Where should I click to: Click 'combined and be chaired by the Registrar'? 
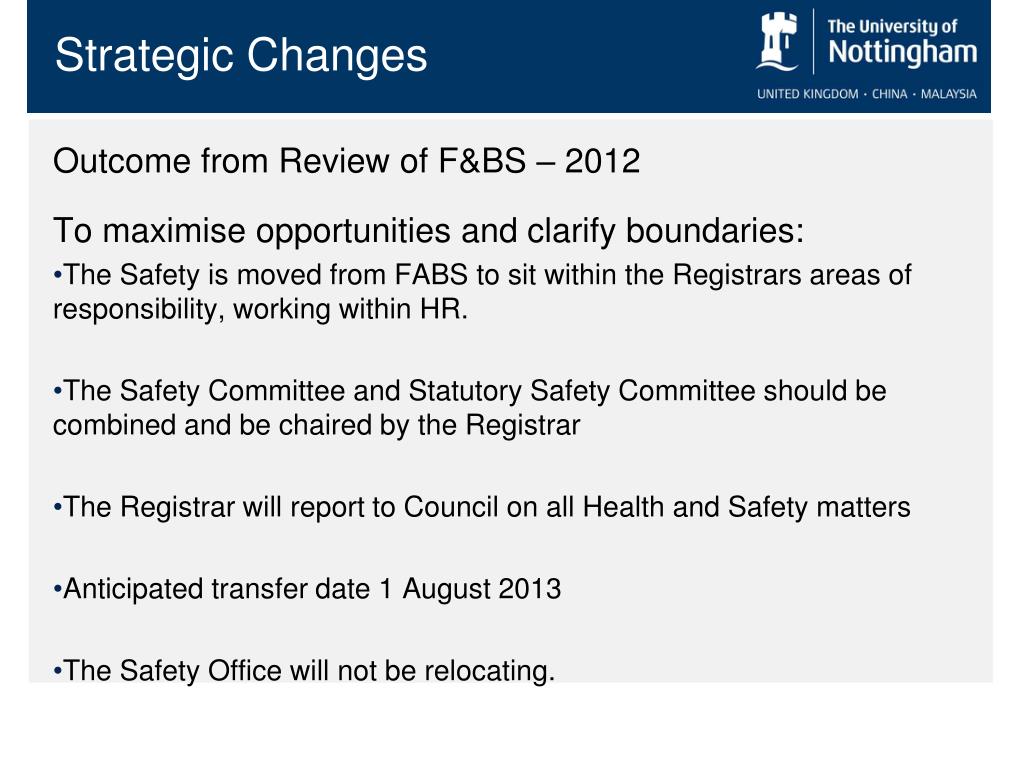coord(316,426)
